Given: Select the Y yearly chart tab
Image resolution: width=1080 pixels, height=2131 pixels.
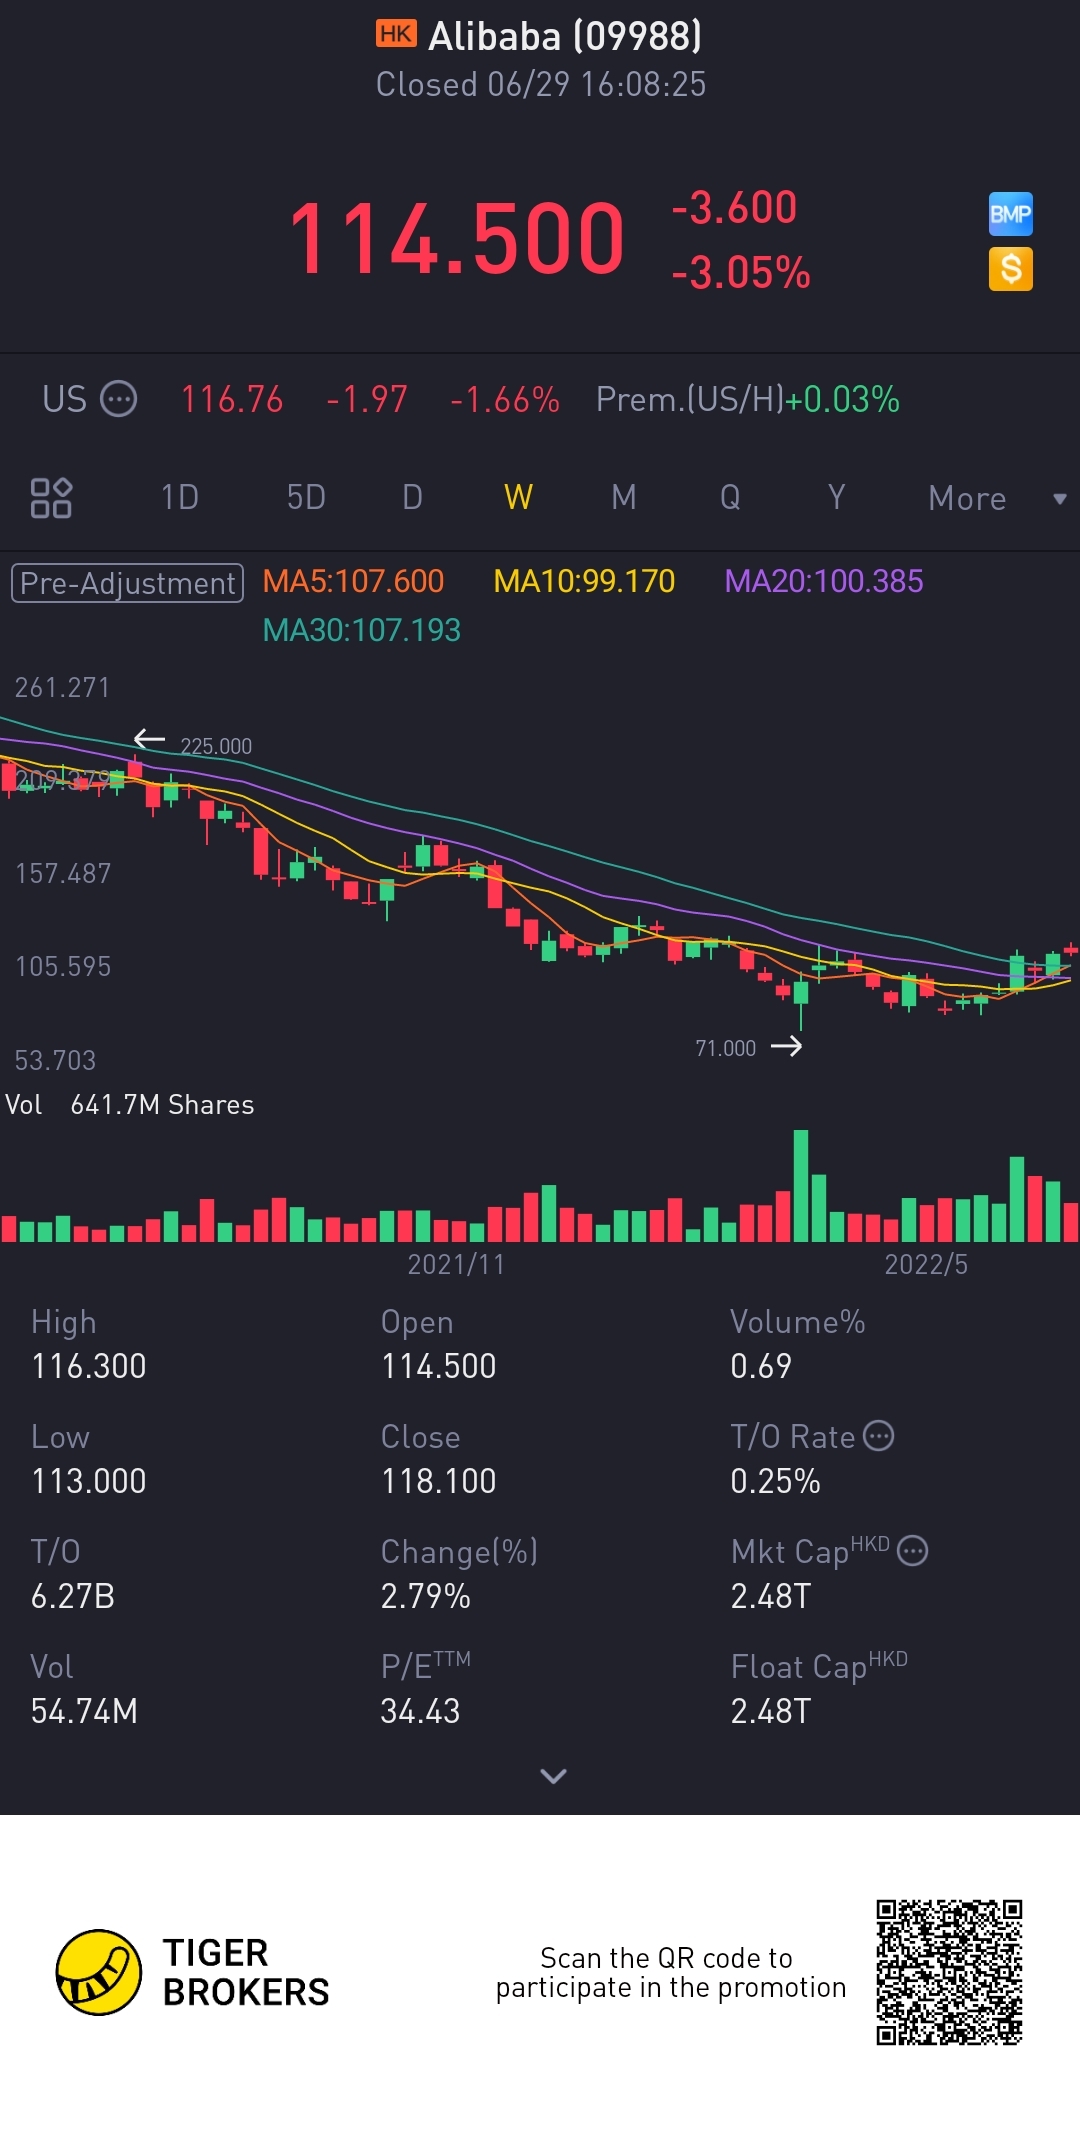Looking at the screenshot, I should [x=836, y=497].
